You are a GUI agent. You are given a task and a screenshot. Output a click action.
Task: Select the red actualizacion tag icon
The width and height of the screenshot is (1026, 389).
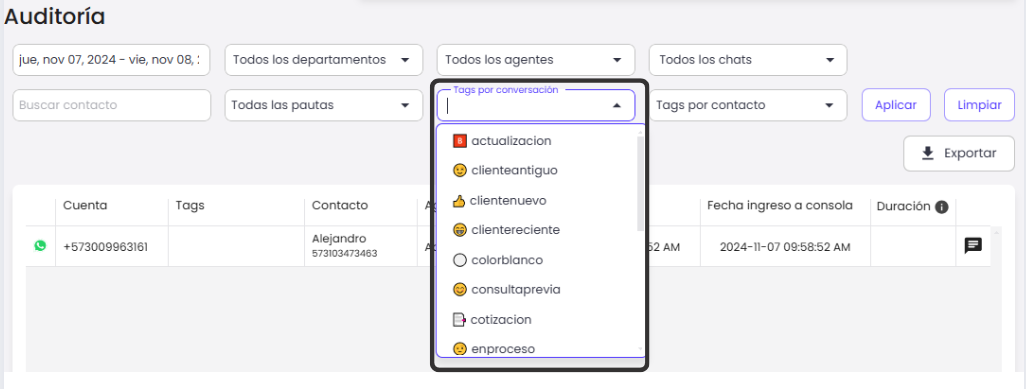(x=460, y=141)
